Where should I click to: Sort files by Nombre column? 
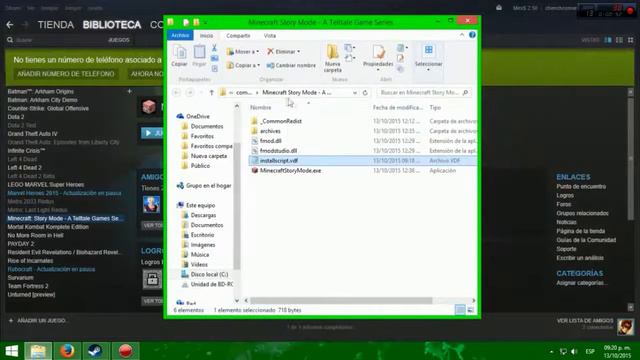pyautogui.click(x=260, y=108)
